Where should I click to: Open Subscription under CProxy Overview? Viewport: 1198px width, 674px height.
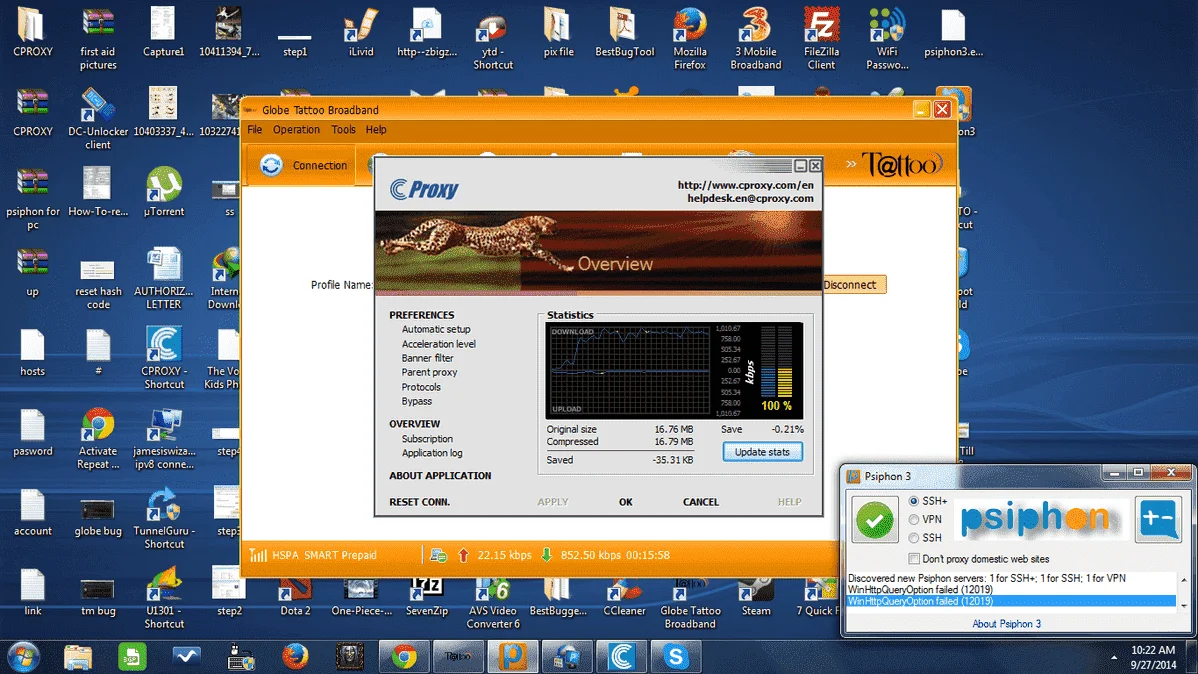pos(427,439)
